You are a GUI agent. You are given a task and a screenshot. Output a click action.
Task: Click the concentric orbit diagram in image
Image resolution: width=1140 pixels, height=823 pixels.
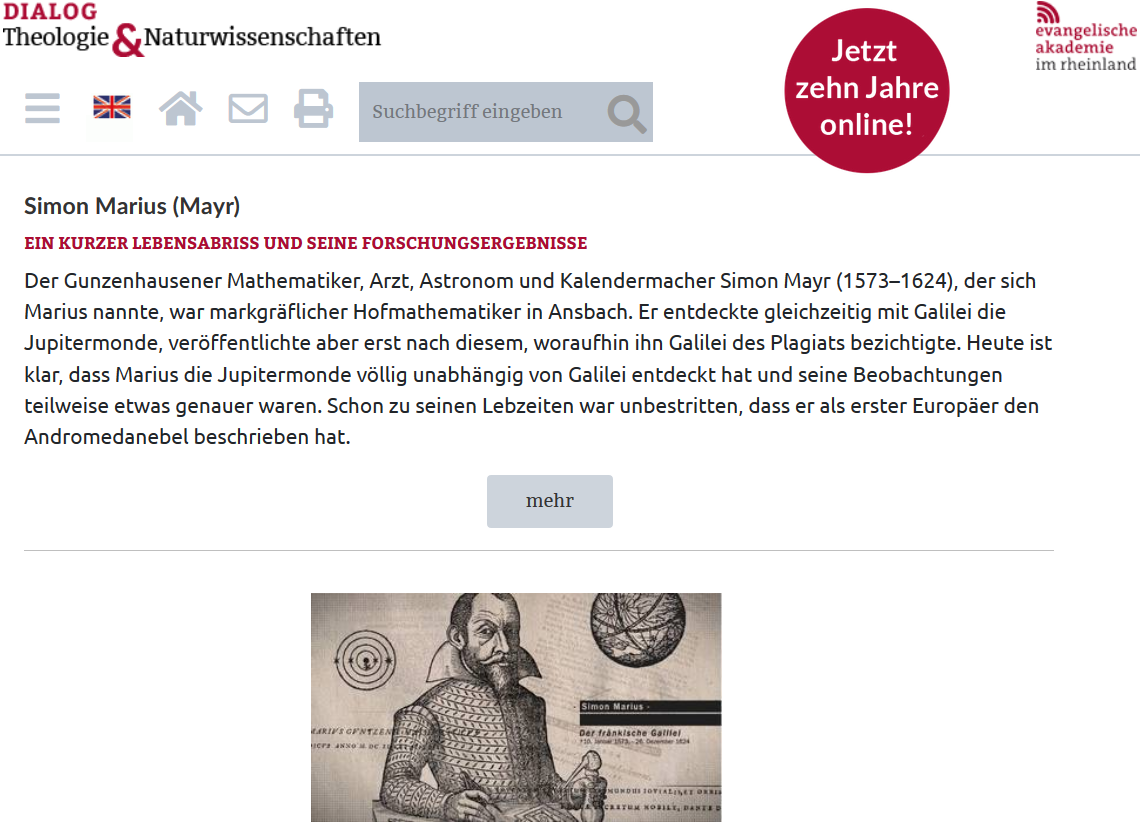366,660
